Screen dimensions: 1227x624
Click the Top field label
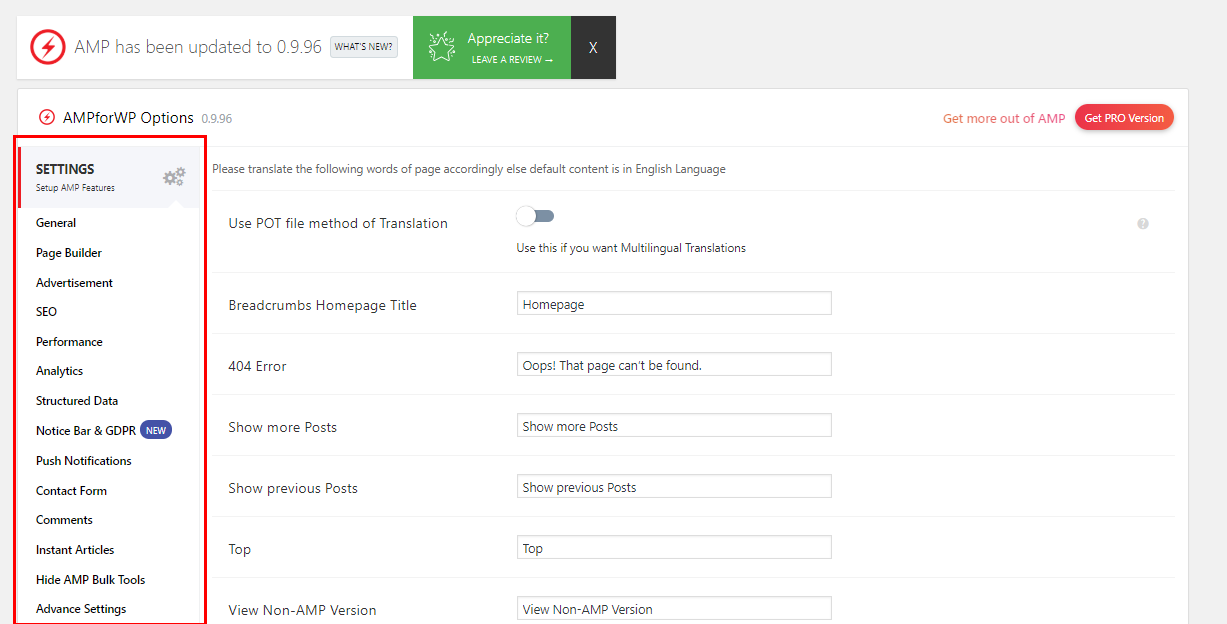240,549
